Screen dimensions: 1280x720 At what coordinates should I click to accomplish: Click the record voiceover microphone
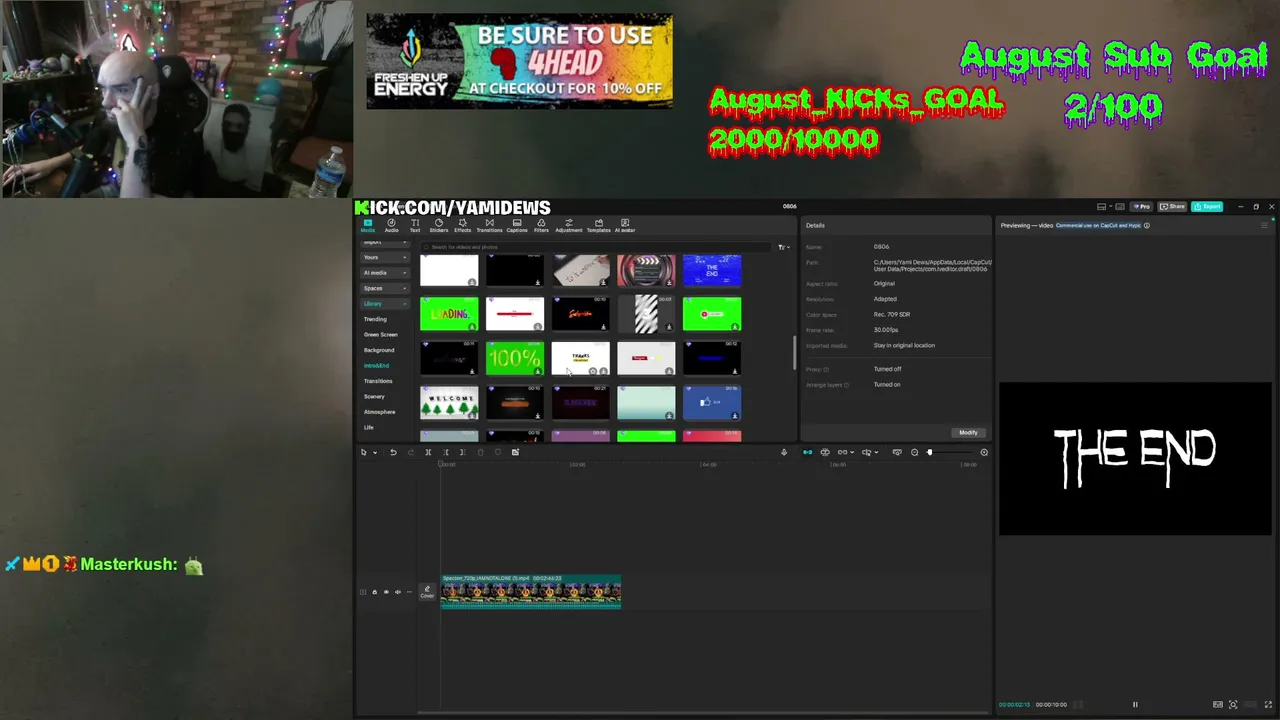tap(784, 453)
